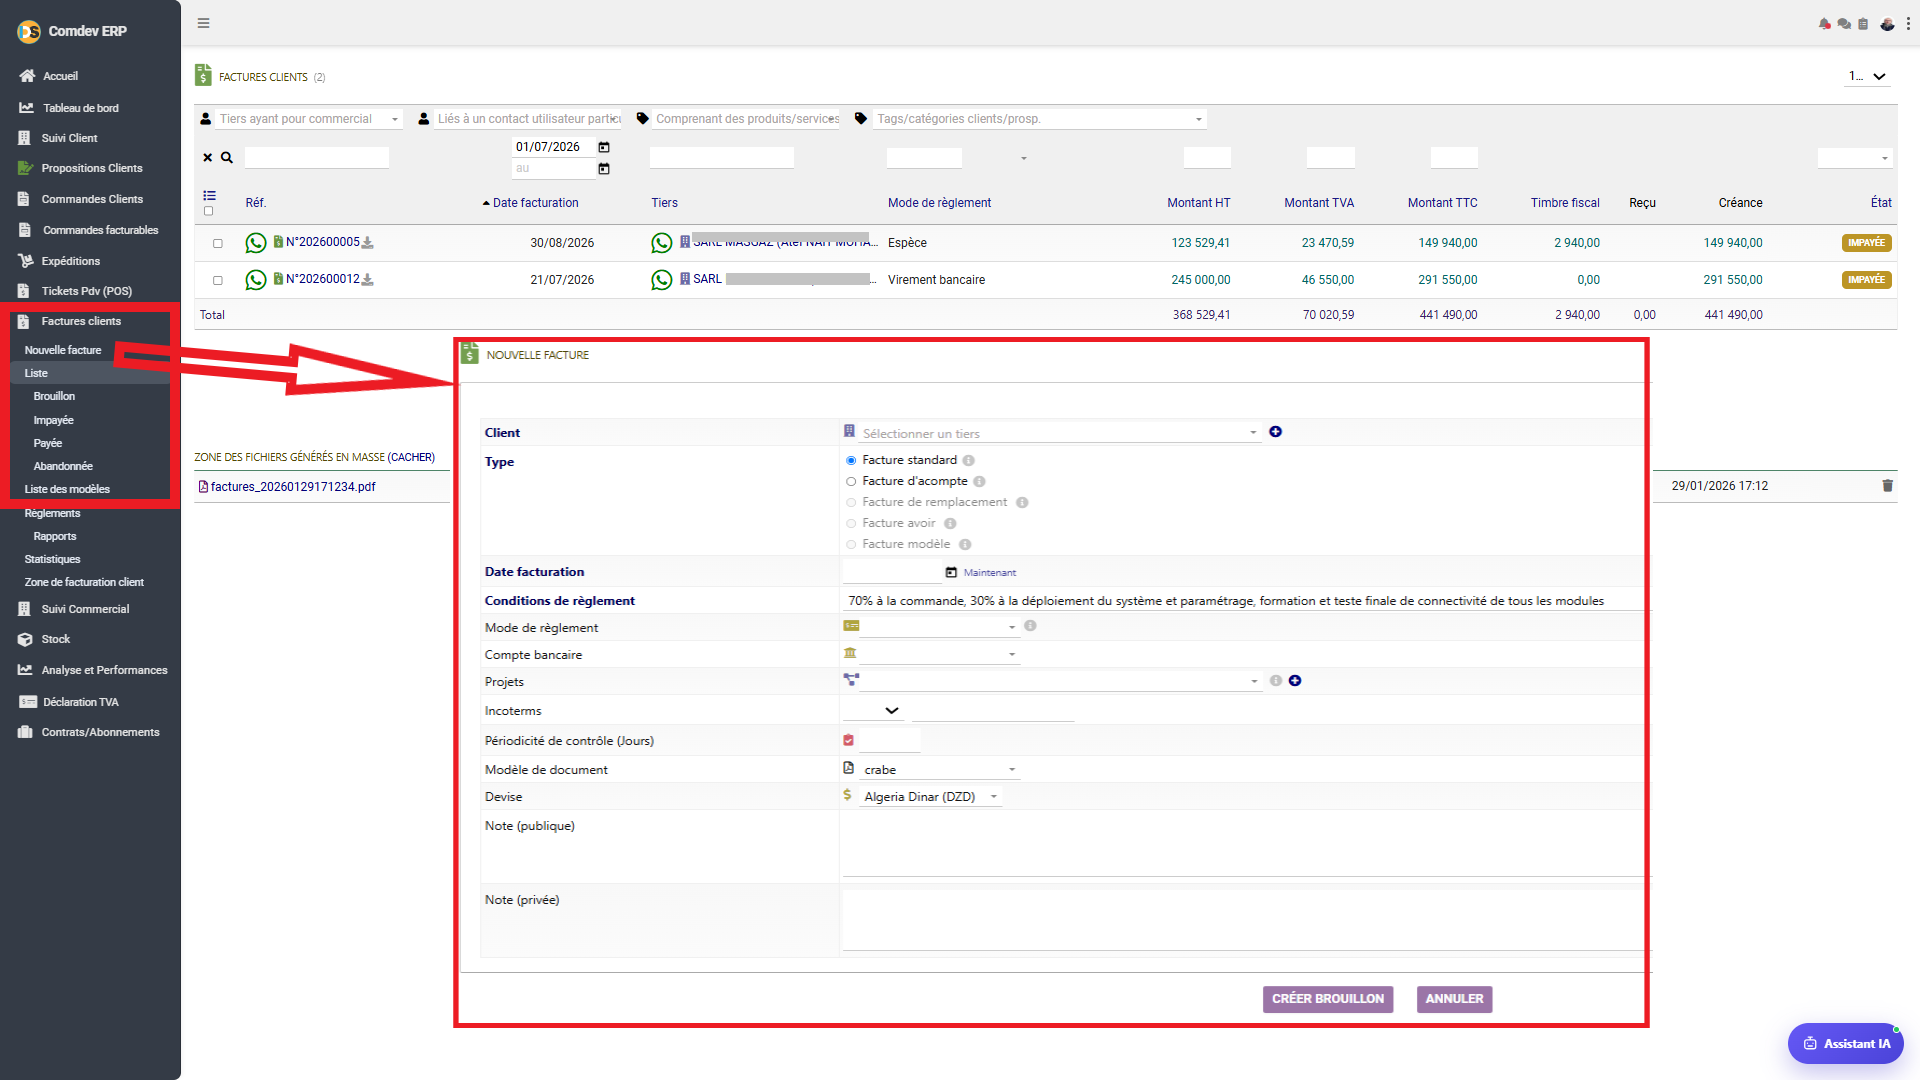
Task: Expand the Incoterms dropdown chevron
Action: (892, 711)
